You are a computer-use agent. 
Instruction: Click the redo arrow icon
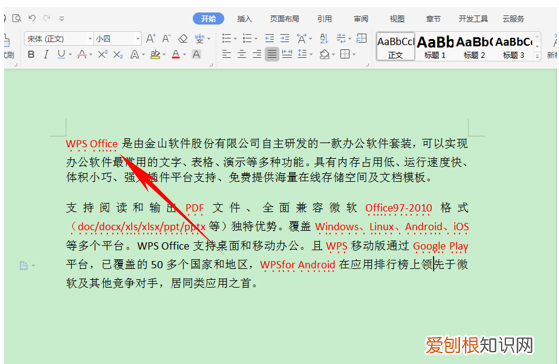tap(47, 18)
